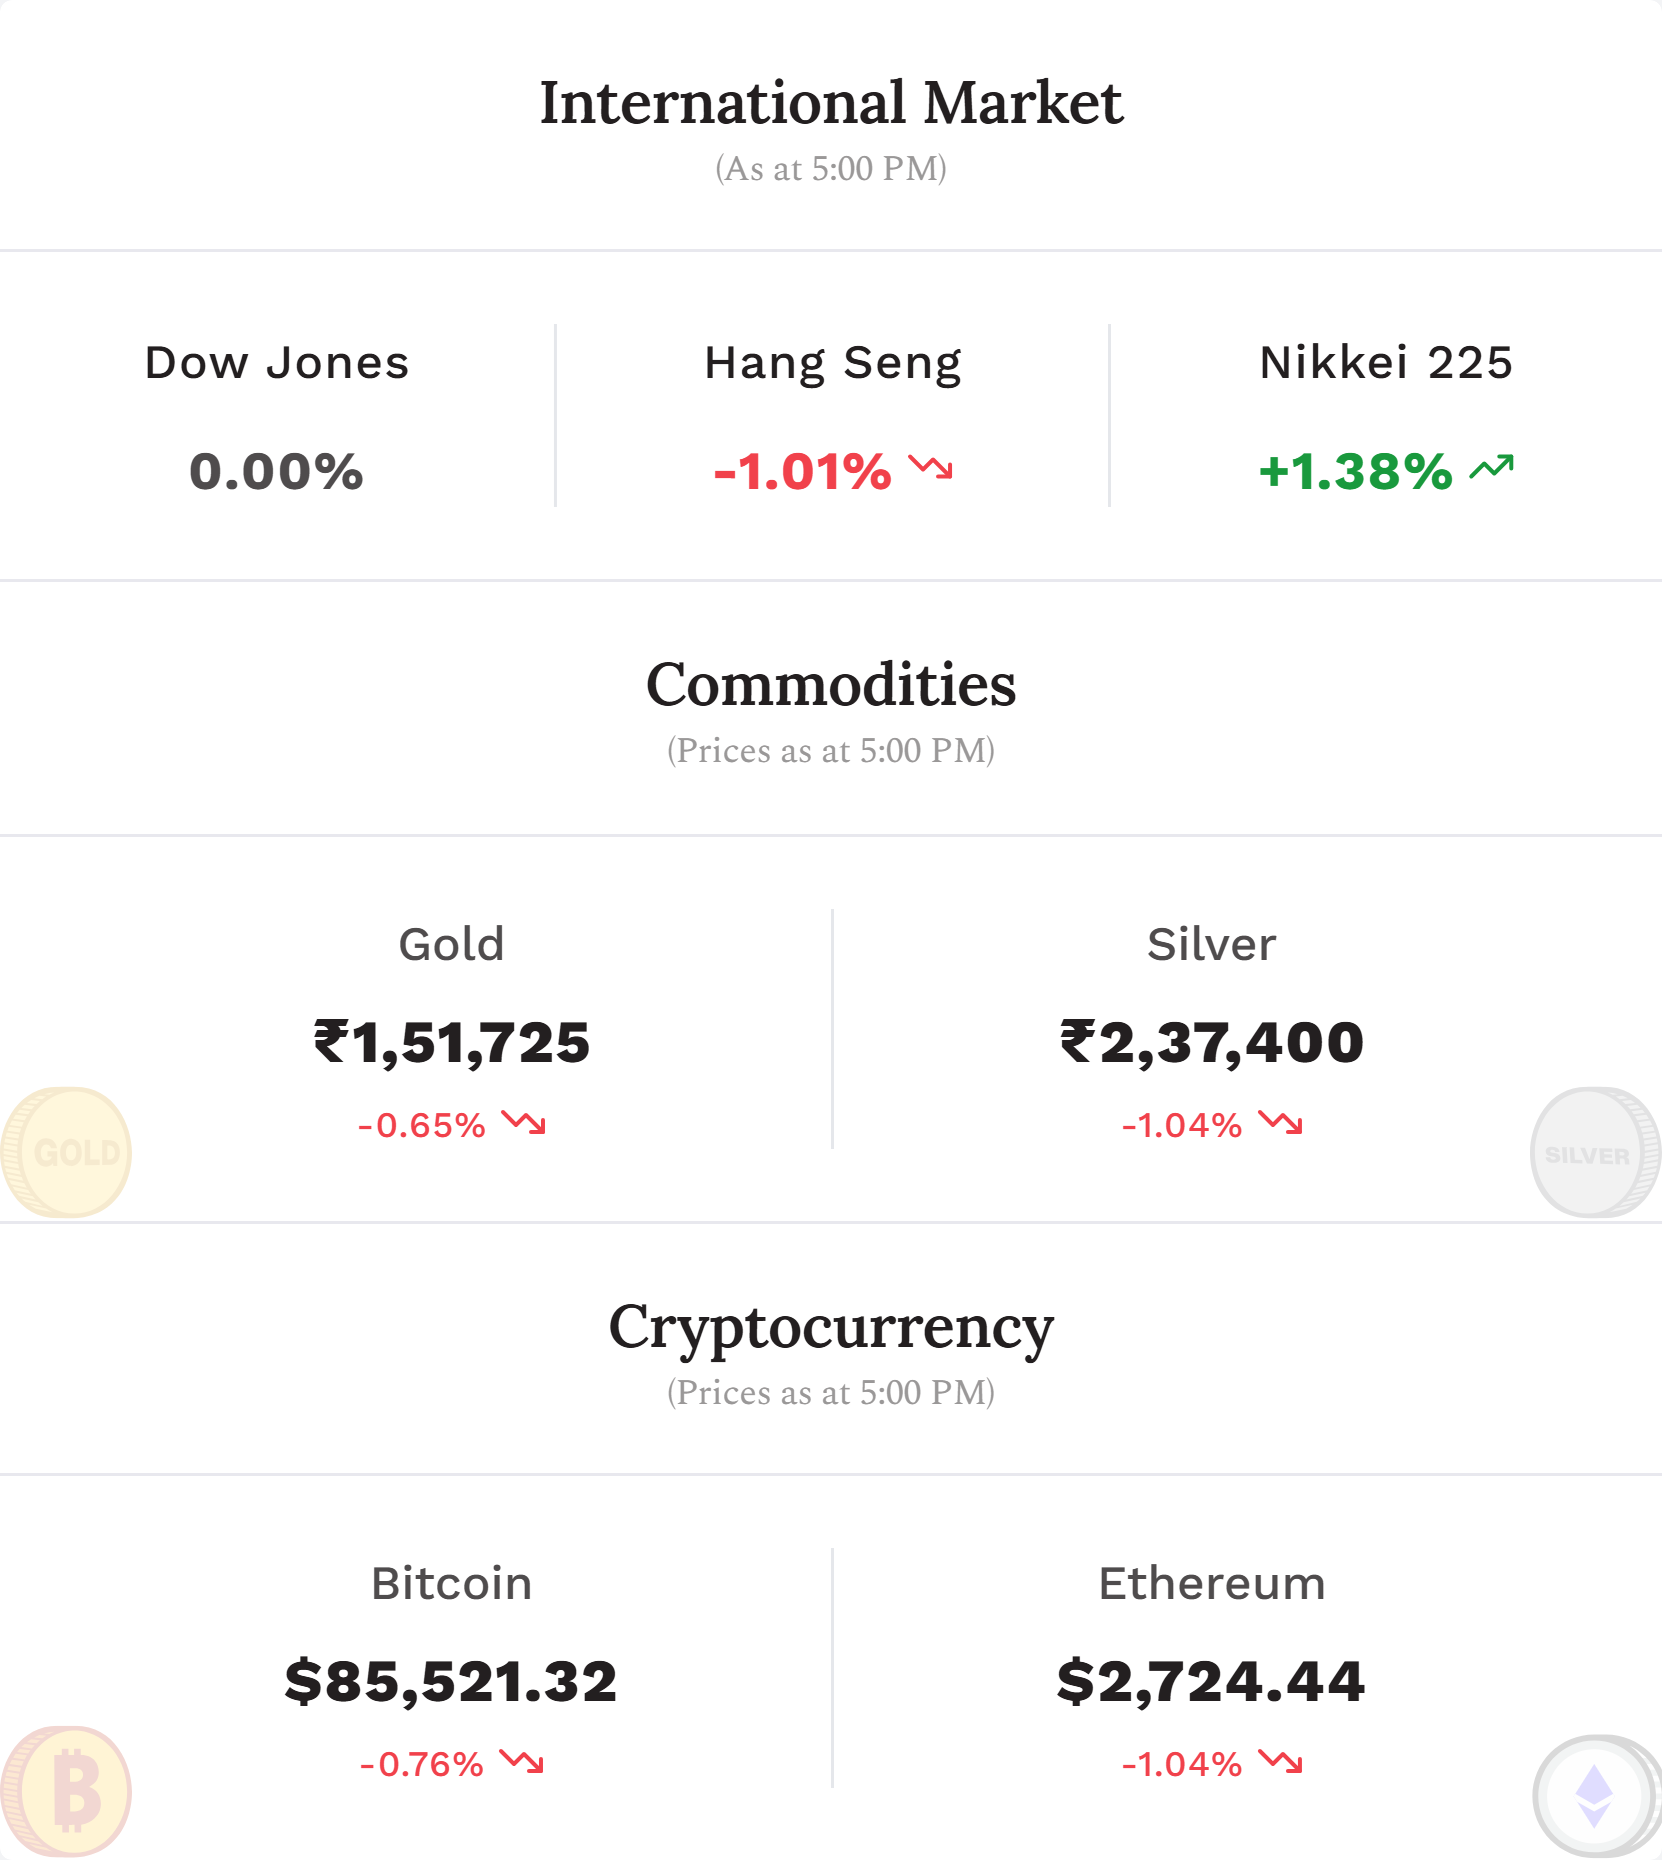1662x1860 pixels.
Task: Click the Commodities section heading
Action: pyautogui.click(x=831, y=685)
